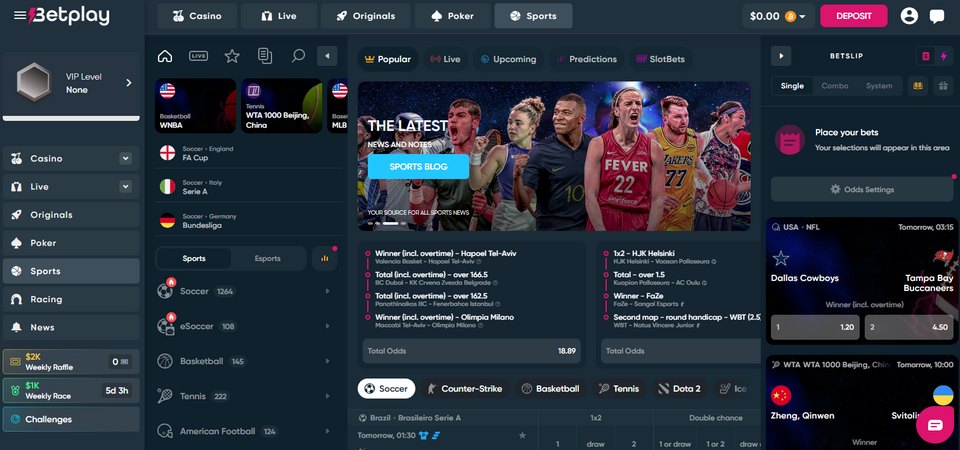Open the bet history documents icon
This screenshot has width=960, height=450.
pyautogui.click(x=265, y=56)
